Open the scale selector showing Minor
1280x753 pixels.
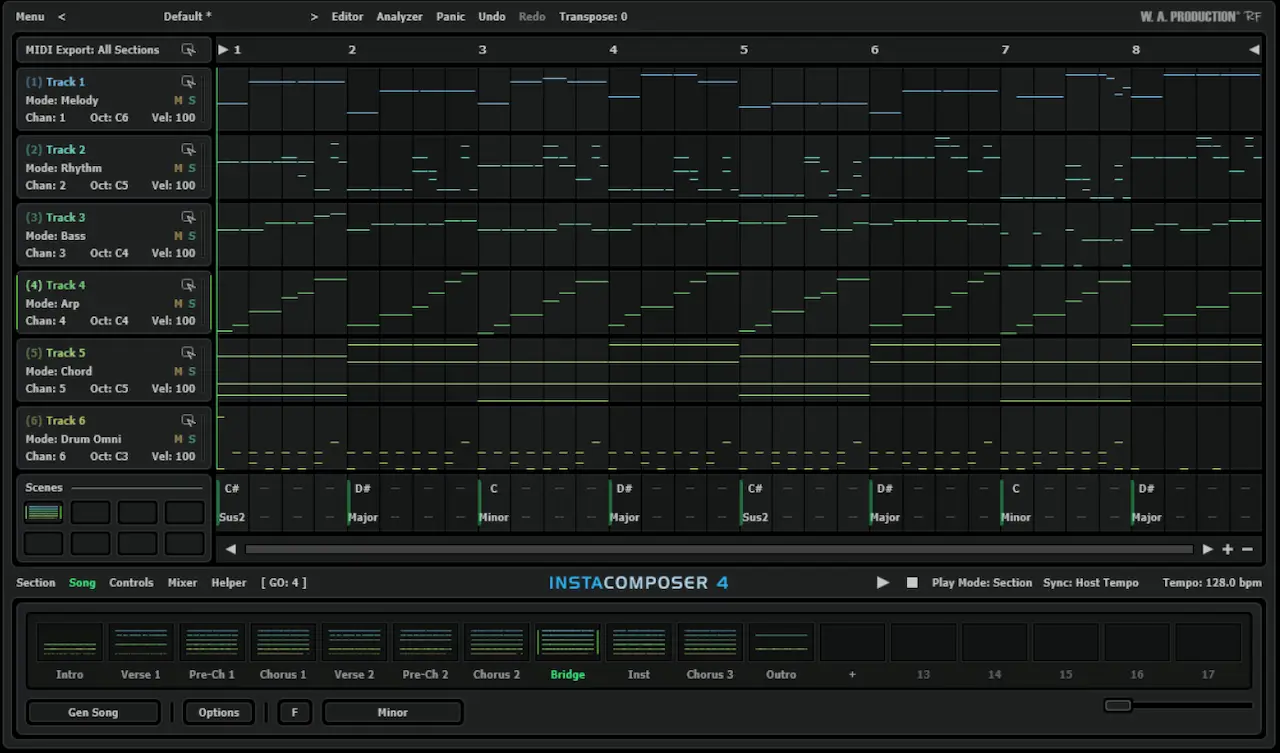[x=393, y=712]
